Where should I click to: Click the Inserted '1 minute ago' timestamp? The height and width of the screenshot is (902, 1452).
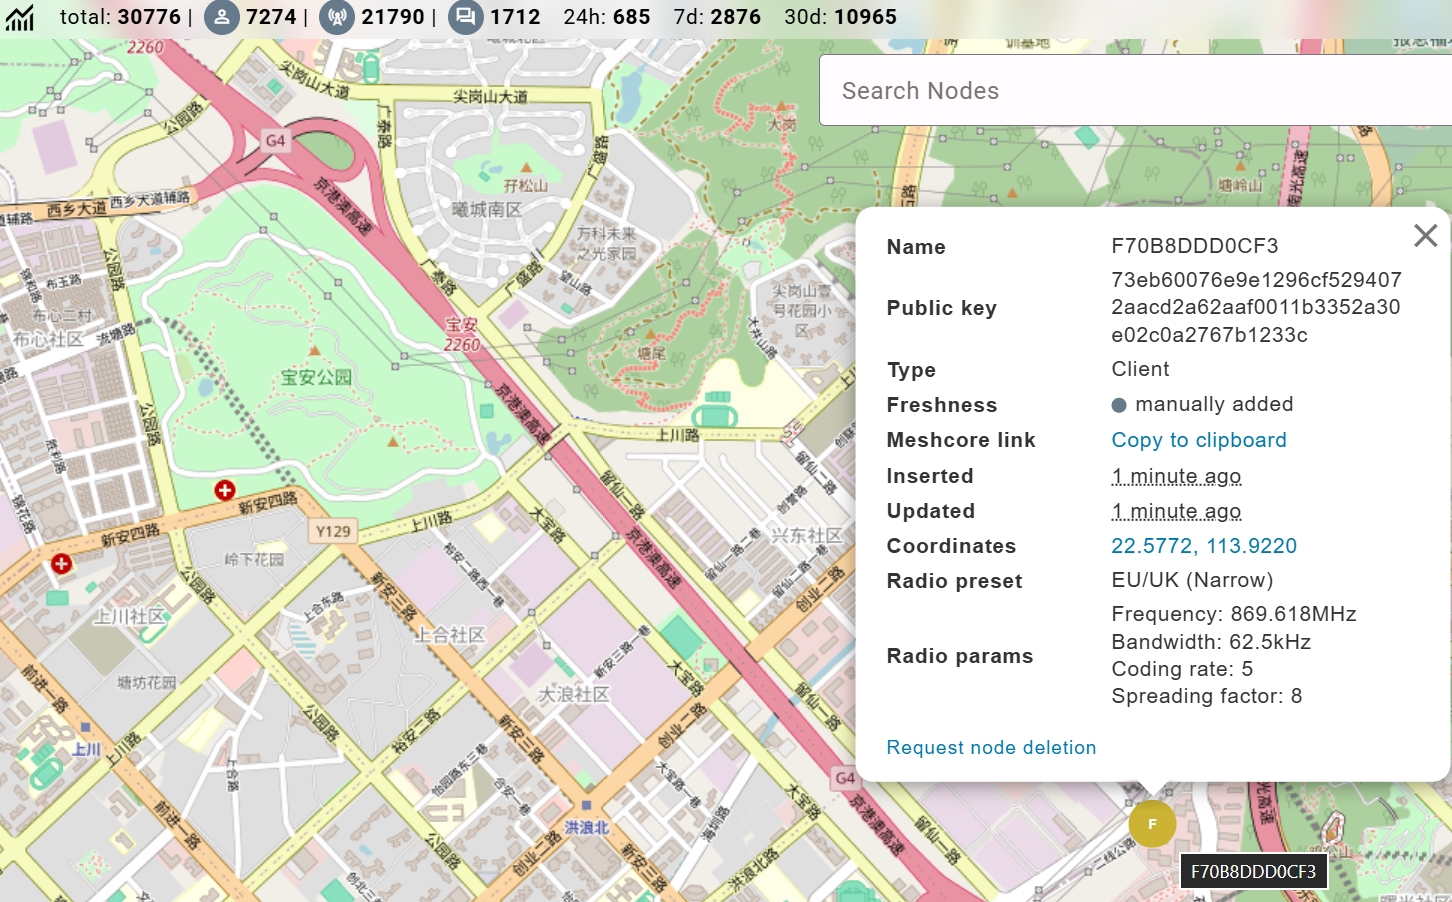point(1176,476)
